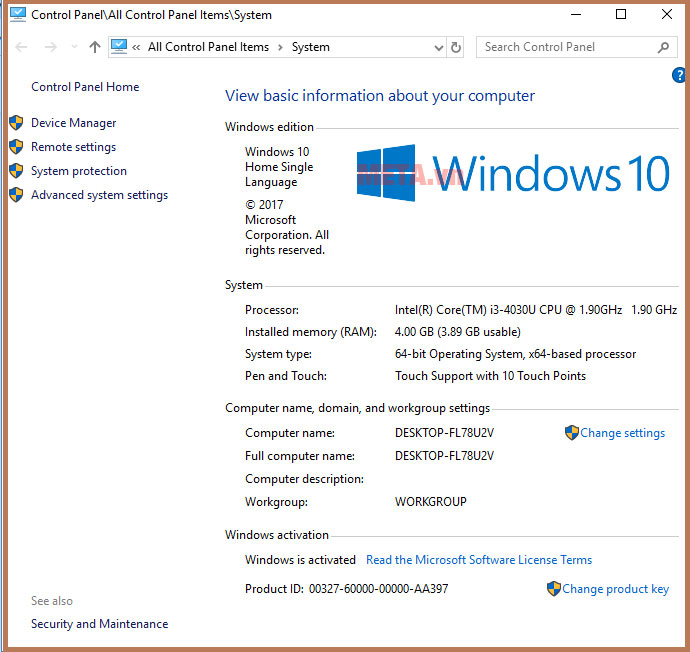The image size is (690, 652).
Task: Open the blue Help question icon
Action: 679,75
